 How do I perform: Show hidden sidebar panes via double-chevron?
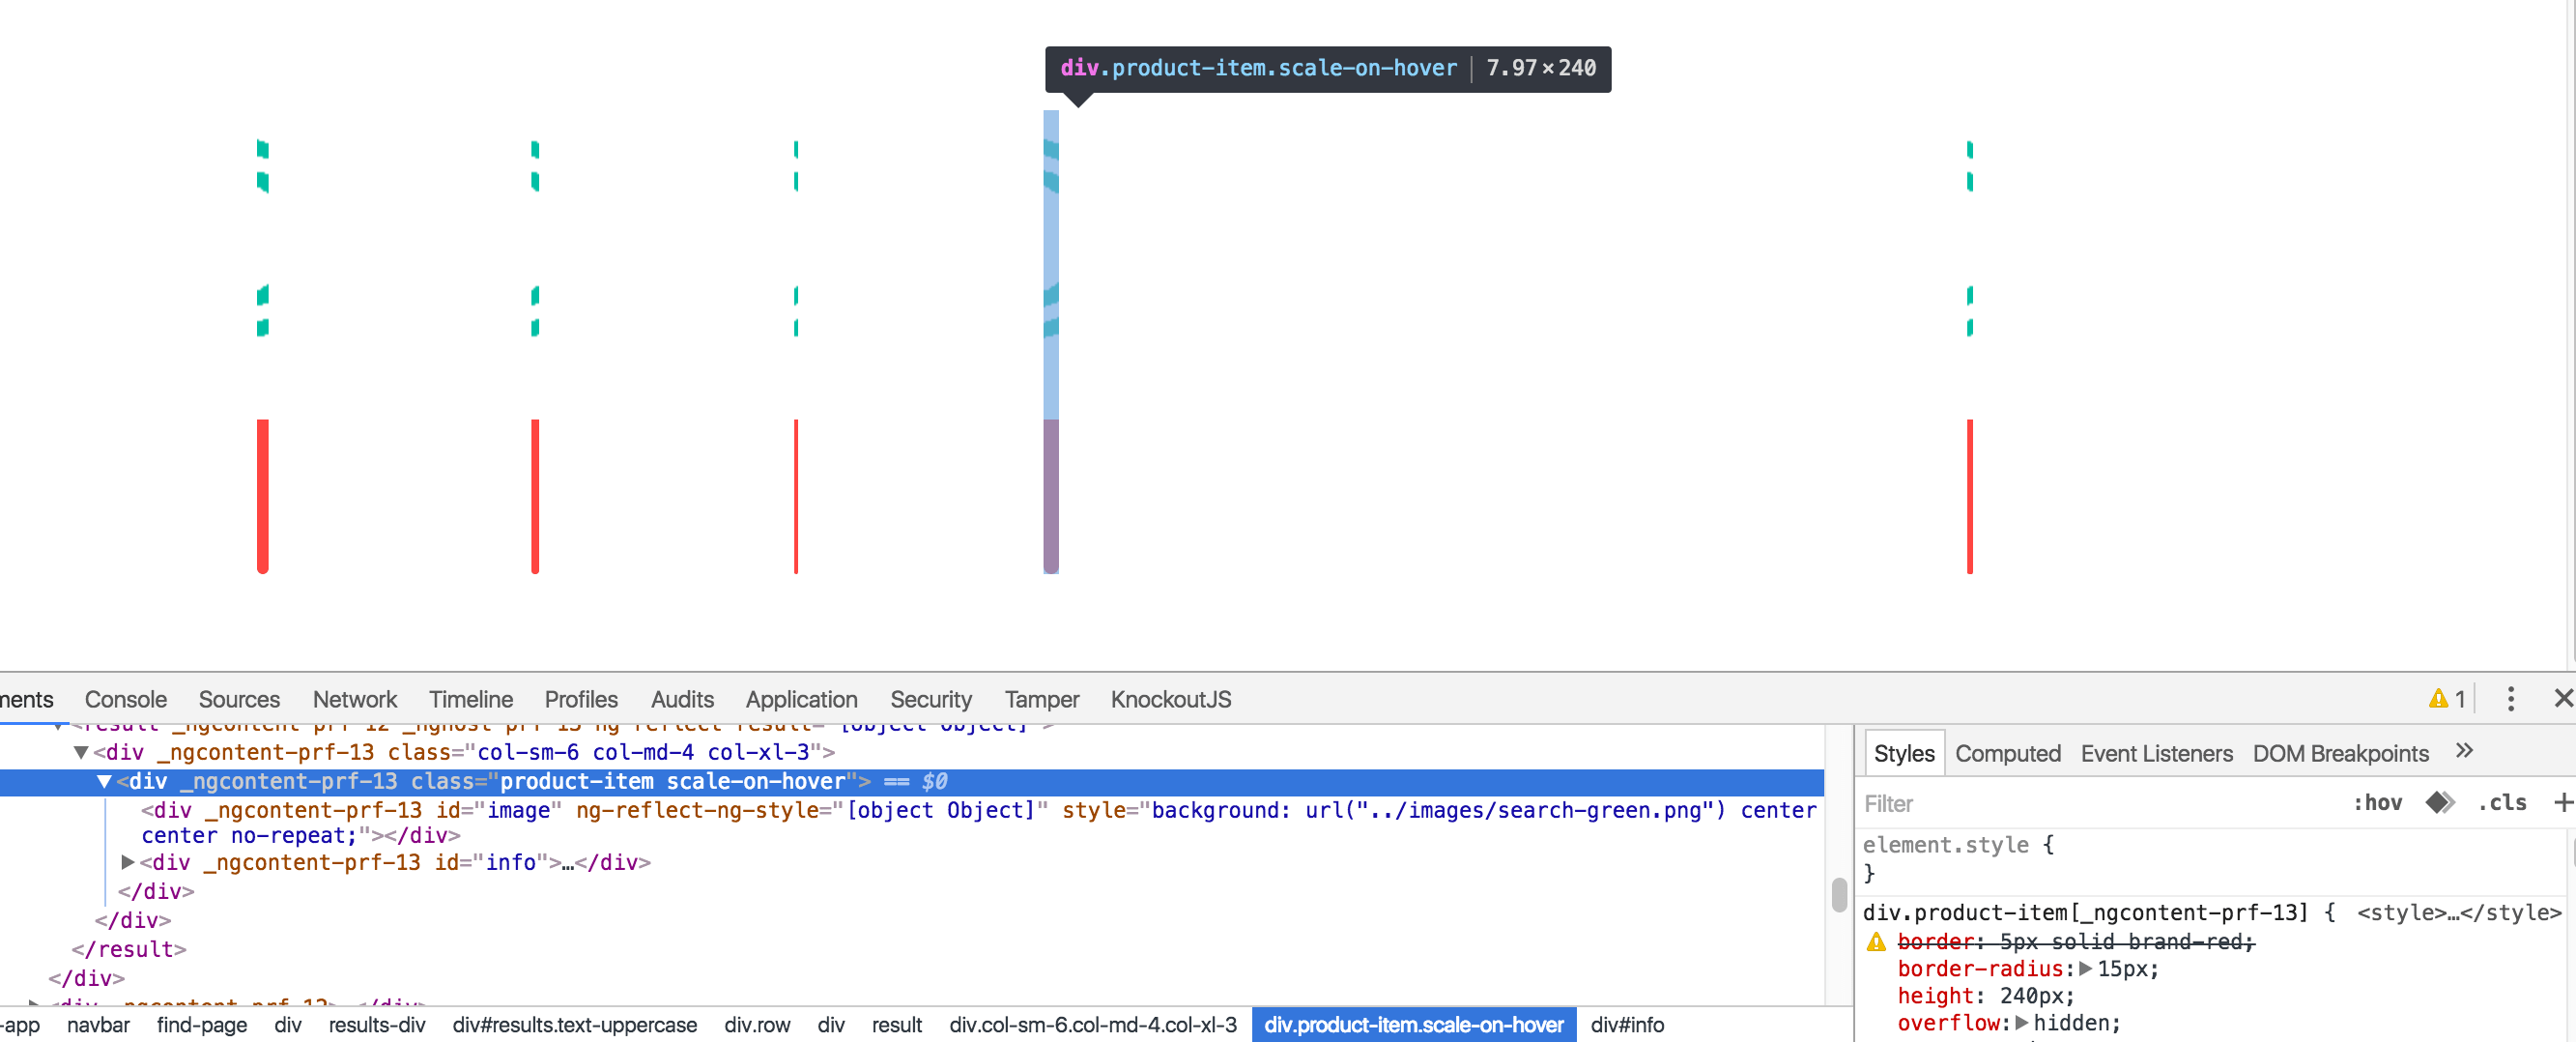point(2466,751)
